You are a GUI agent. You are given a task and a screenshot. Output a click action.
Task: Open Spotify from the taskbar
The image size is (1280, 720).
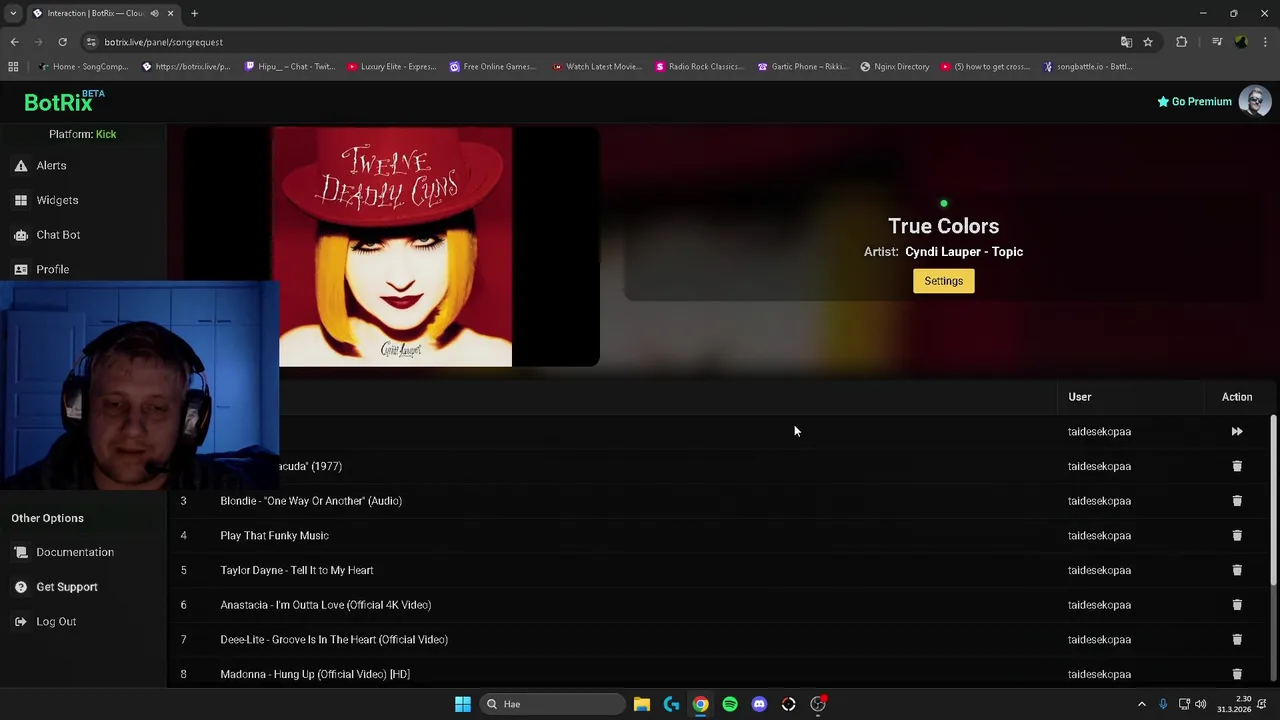(730, 704)
